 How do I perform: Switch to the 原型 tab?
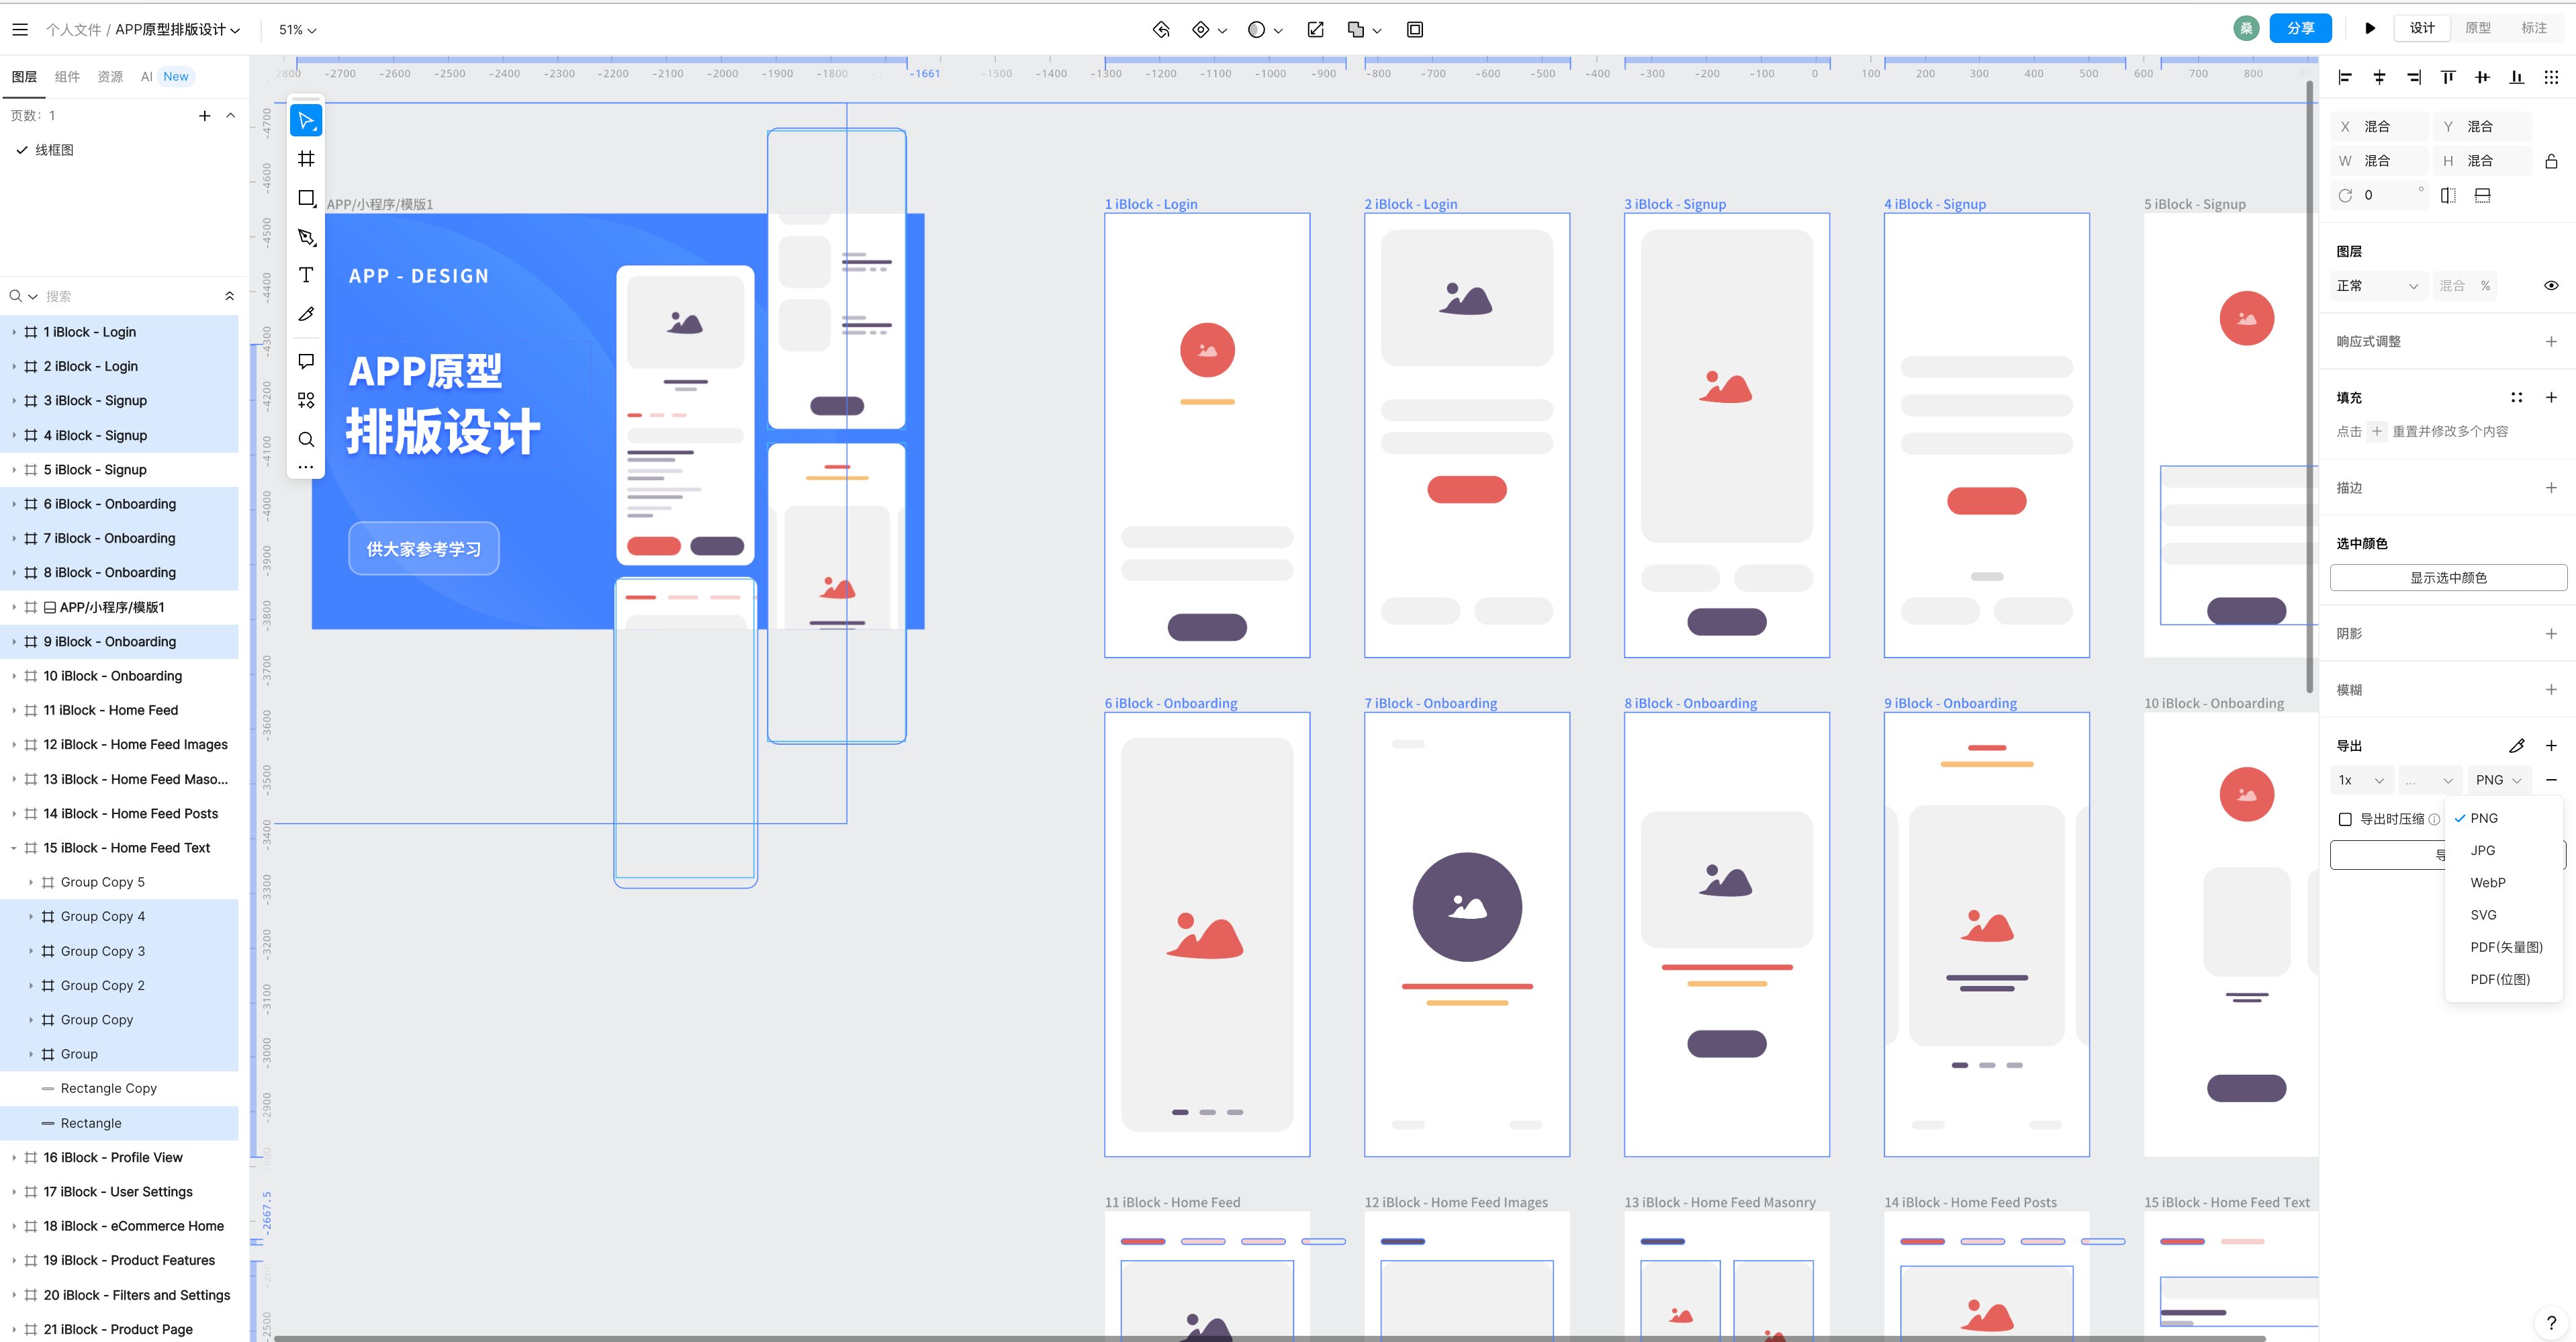pos(2477,28)
